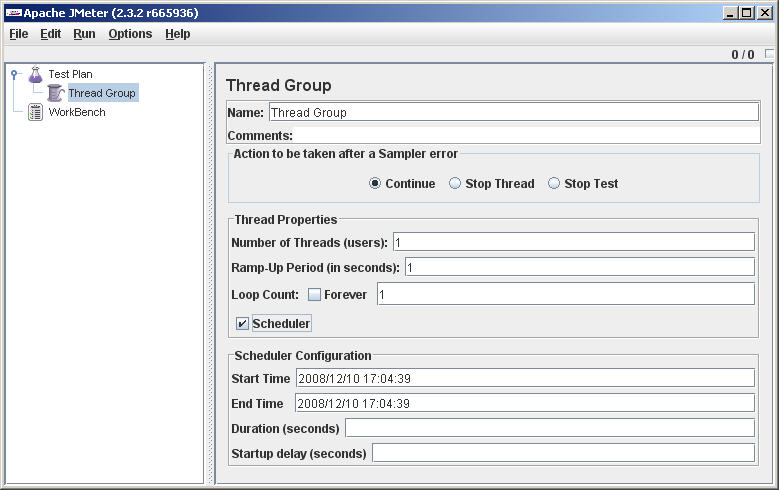779x490 pixels.
Task: Open the Options menu
Action: pos(130,34)
